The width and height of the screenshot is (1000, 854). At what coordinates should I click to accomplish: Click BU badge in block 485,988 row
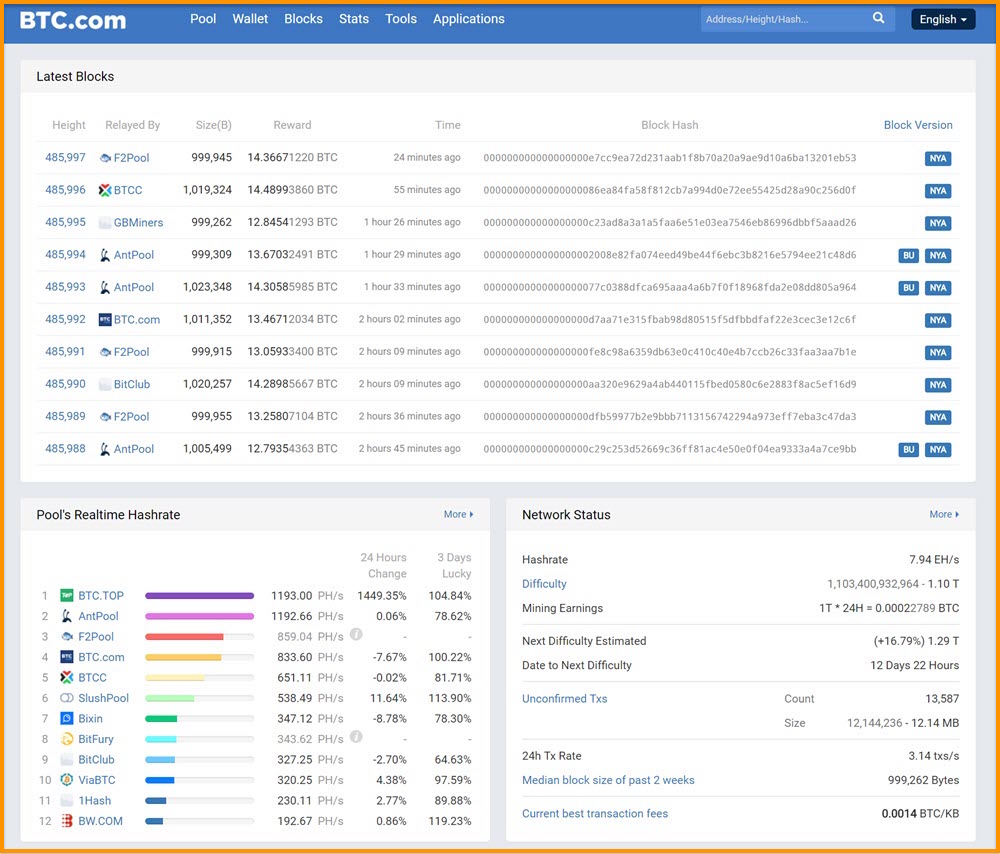pos(908,450)
